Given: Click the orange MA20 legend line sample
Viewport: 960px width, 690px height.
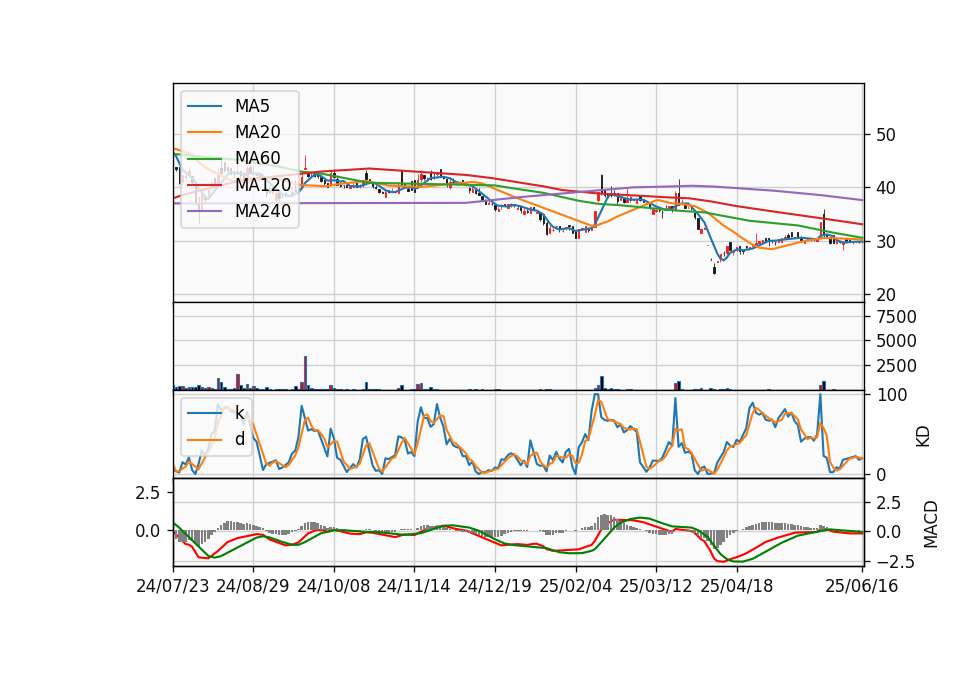Looking at the screenshot, I should (x=204, y=132).
